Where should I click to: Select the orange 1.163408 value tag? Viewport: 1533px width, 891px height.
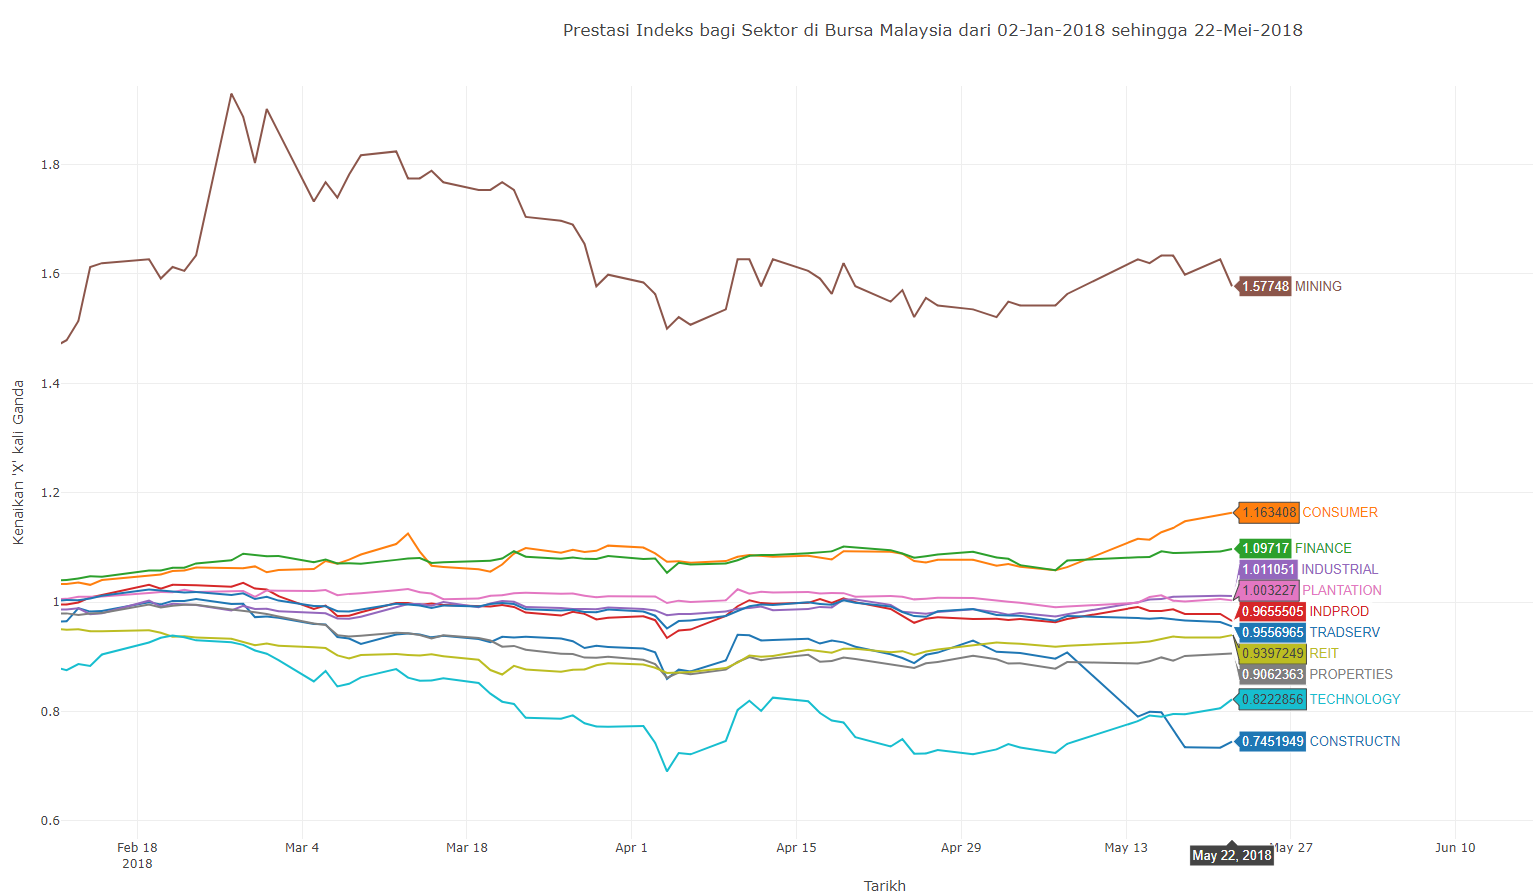coord(1269,512)
